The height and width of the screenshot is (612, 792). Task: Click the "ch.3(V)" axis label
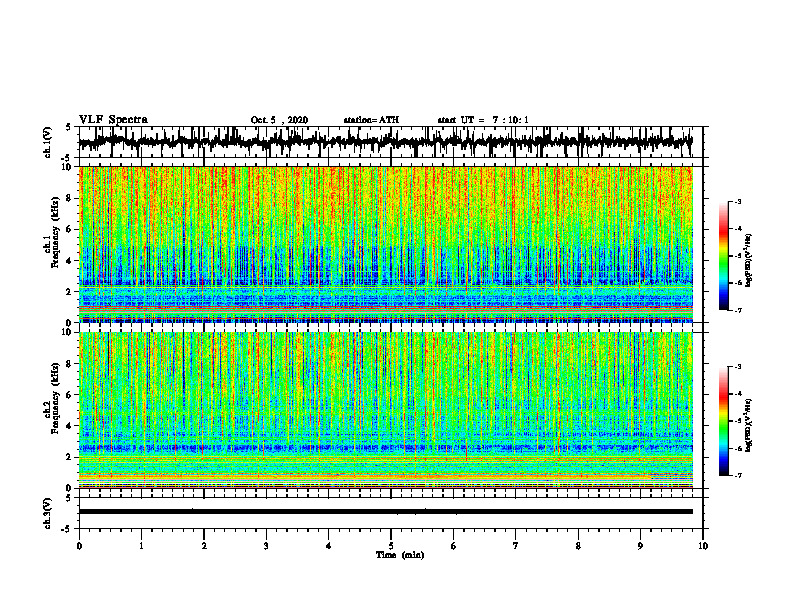48,513
